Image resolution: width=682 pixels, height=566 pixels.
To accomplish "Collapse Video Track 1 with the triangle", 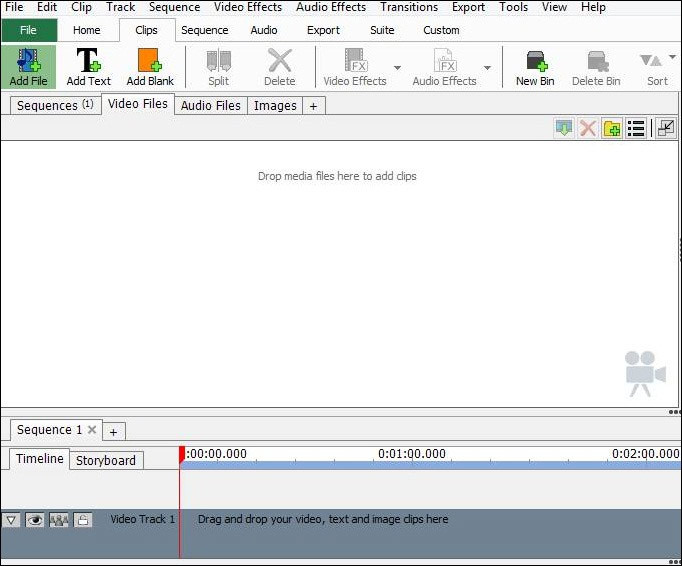I will click(x=11, y=520).
